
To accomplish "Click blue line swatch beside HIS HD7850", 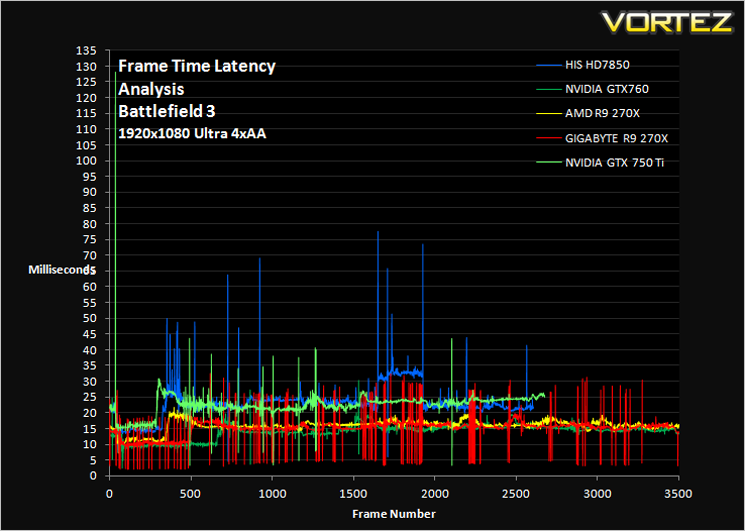I will 548,65.
